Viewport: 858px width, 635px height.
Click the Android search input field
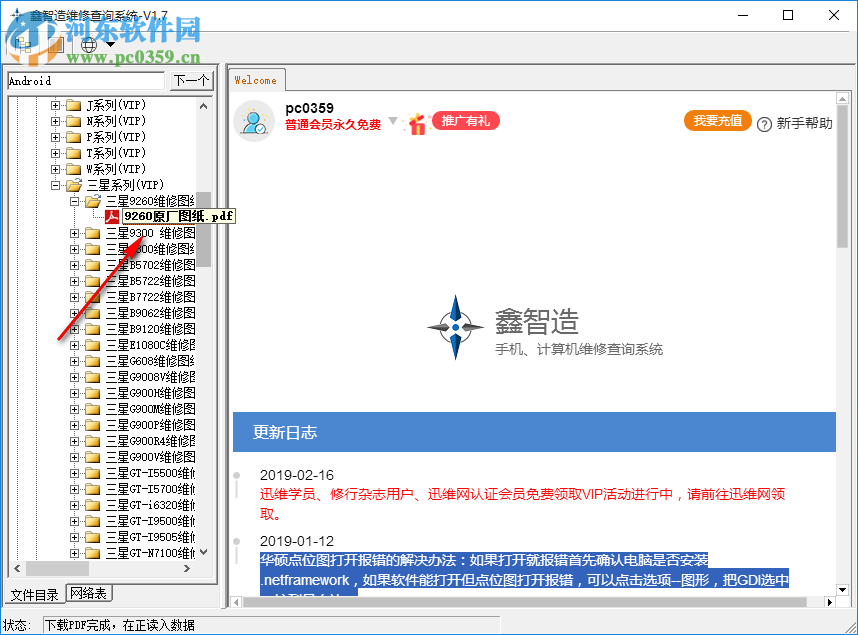click(x=85, y=80)
